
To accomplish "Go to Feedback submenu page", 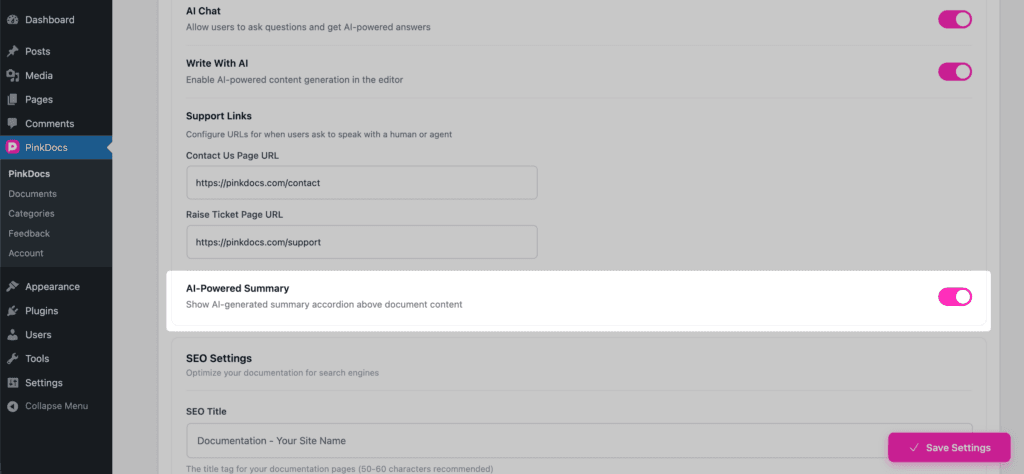I will [x=29, y=233].
